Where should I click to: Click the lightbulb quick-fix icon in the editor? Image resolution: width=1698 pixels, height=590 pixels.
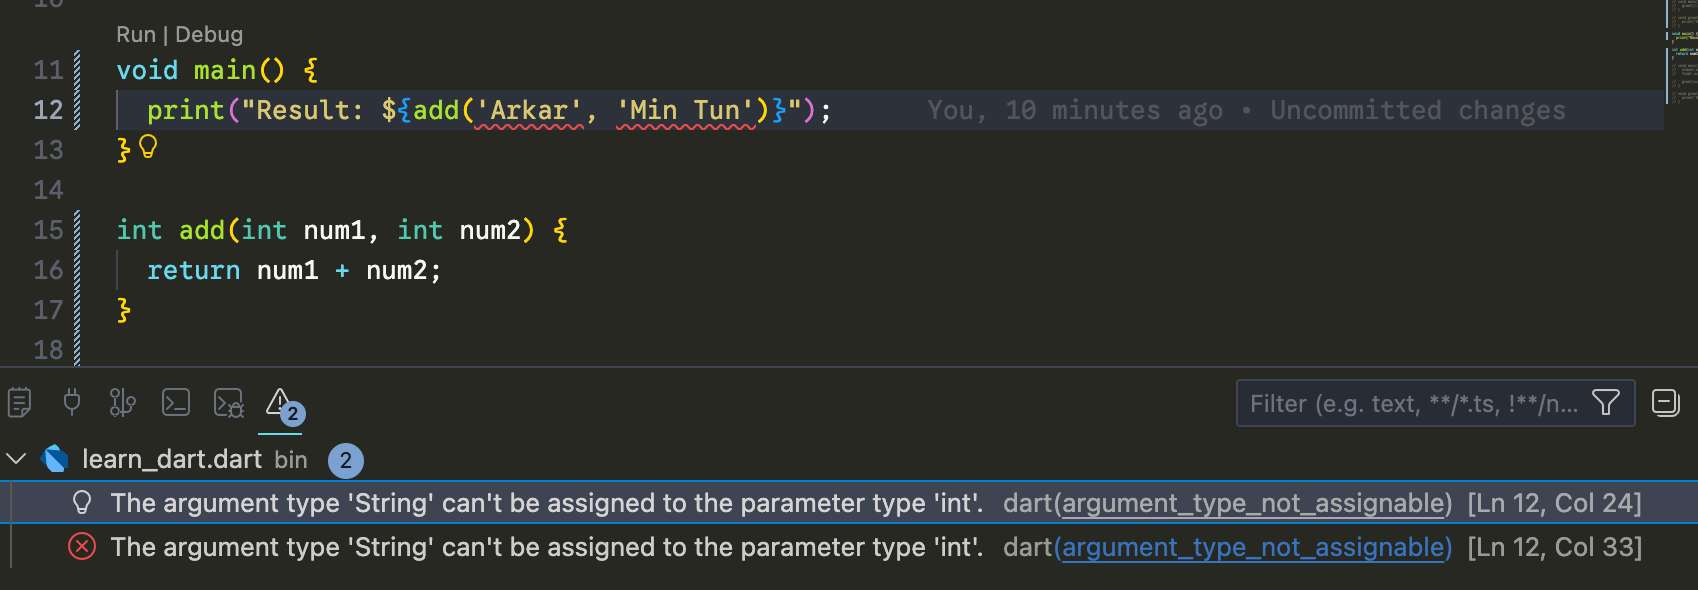click(x=148, y=148)
